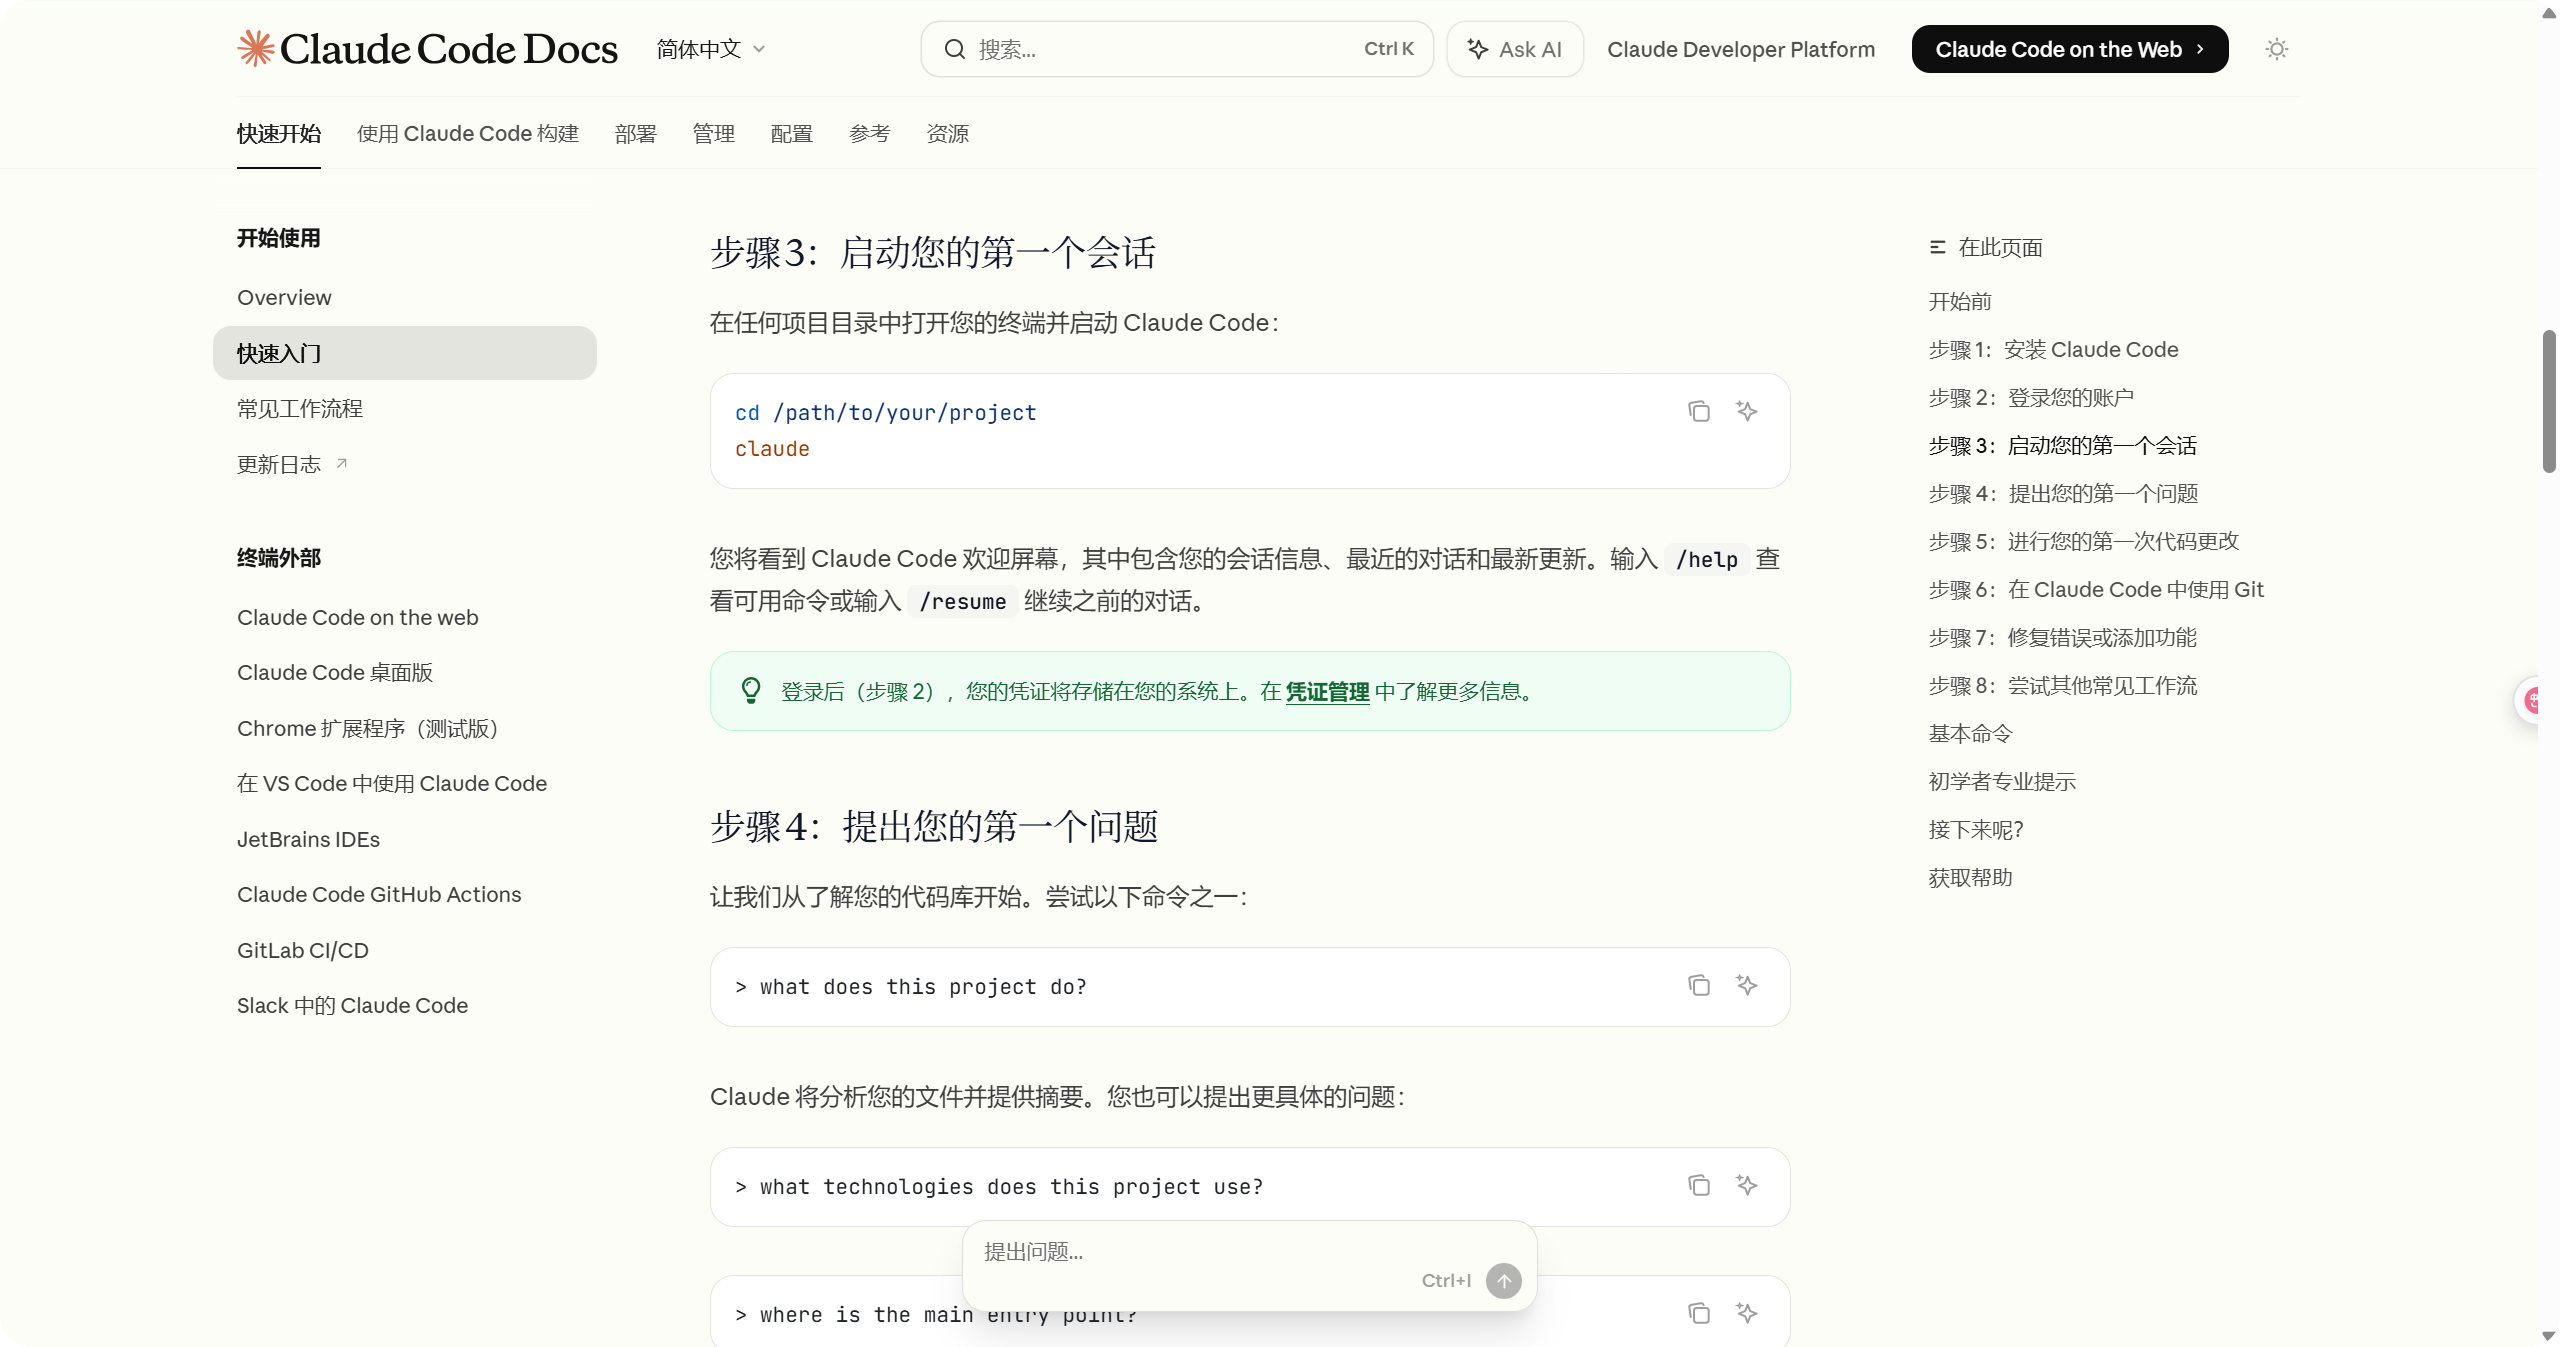The width and height of the screenshot is (2560, 1347).
Task: Copy the 'where is the main entry point' prompt
Action: point(1698,1313)
